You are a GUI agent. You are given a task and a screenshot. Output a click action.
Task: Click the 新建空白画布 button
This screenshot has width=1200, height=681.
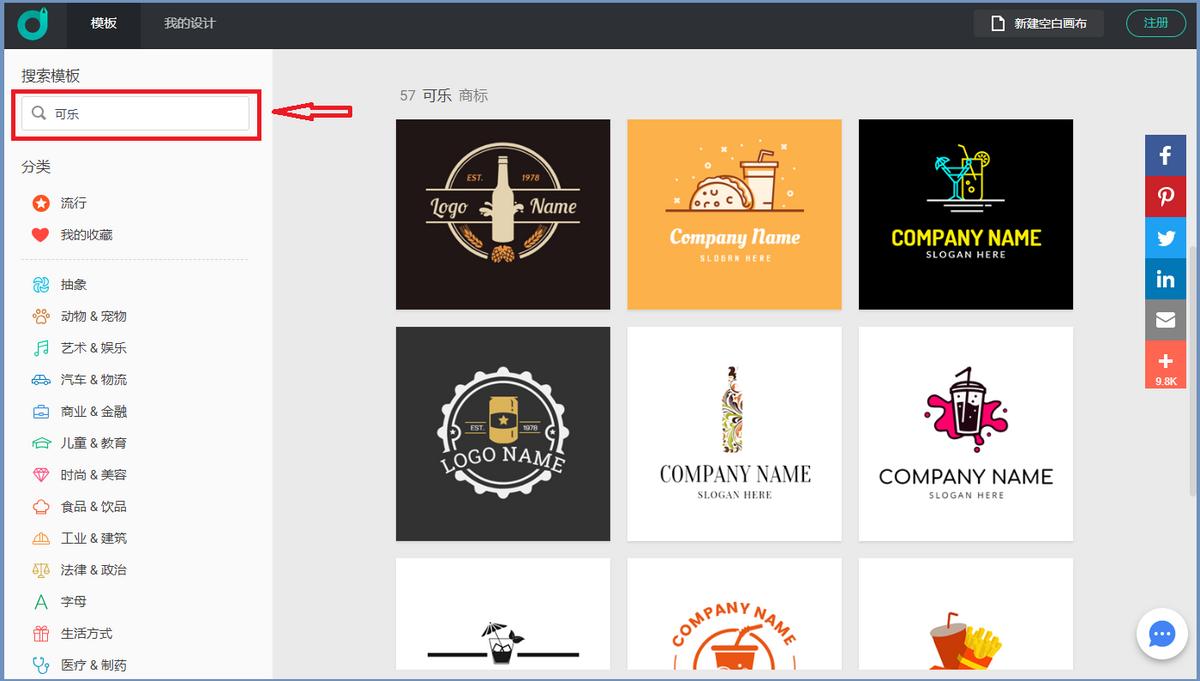point(1038,23)
